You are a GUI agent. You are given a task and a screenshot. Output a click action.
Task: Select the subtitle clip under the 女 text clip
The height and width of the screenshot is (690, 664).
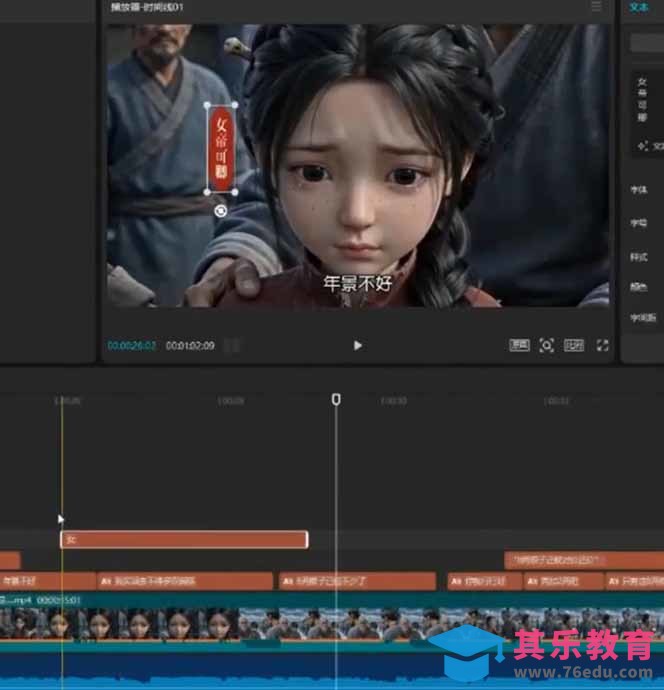coord(185,581)
